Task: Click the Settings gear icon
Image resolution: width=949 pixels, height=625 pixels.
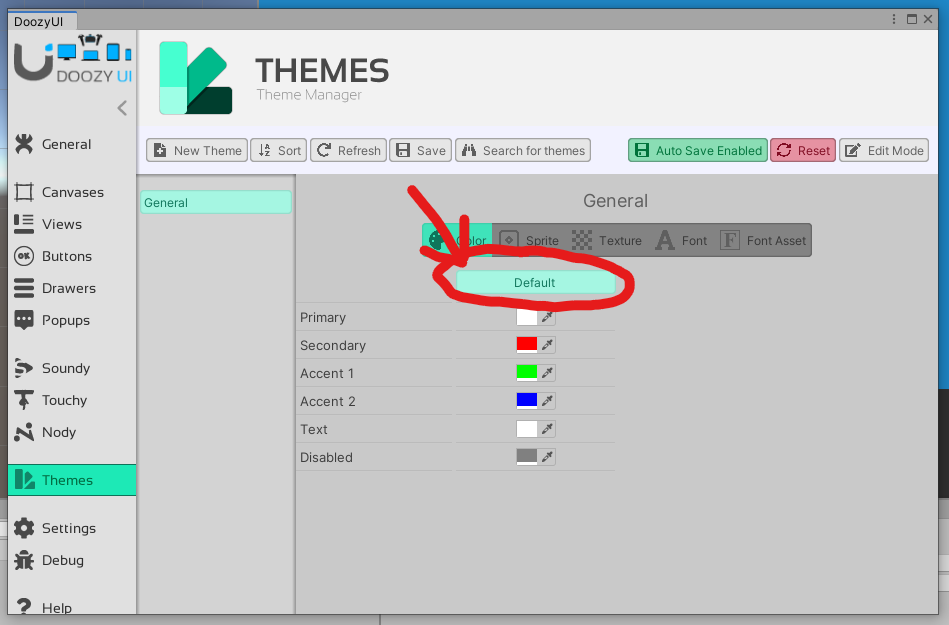Action: point(24,528)
